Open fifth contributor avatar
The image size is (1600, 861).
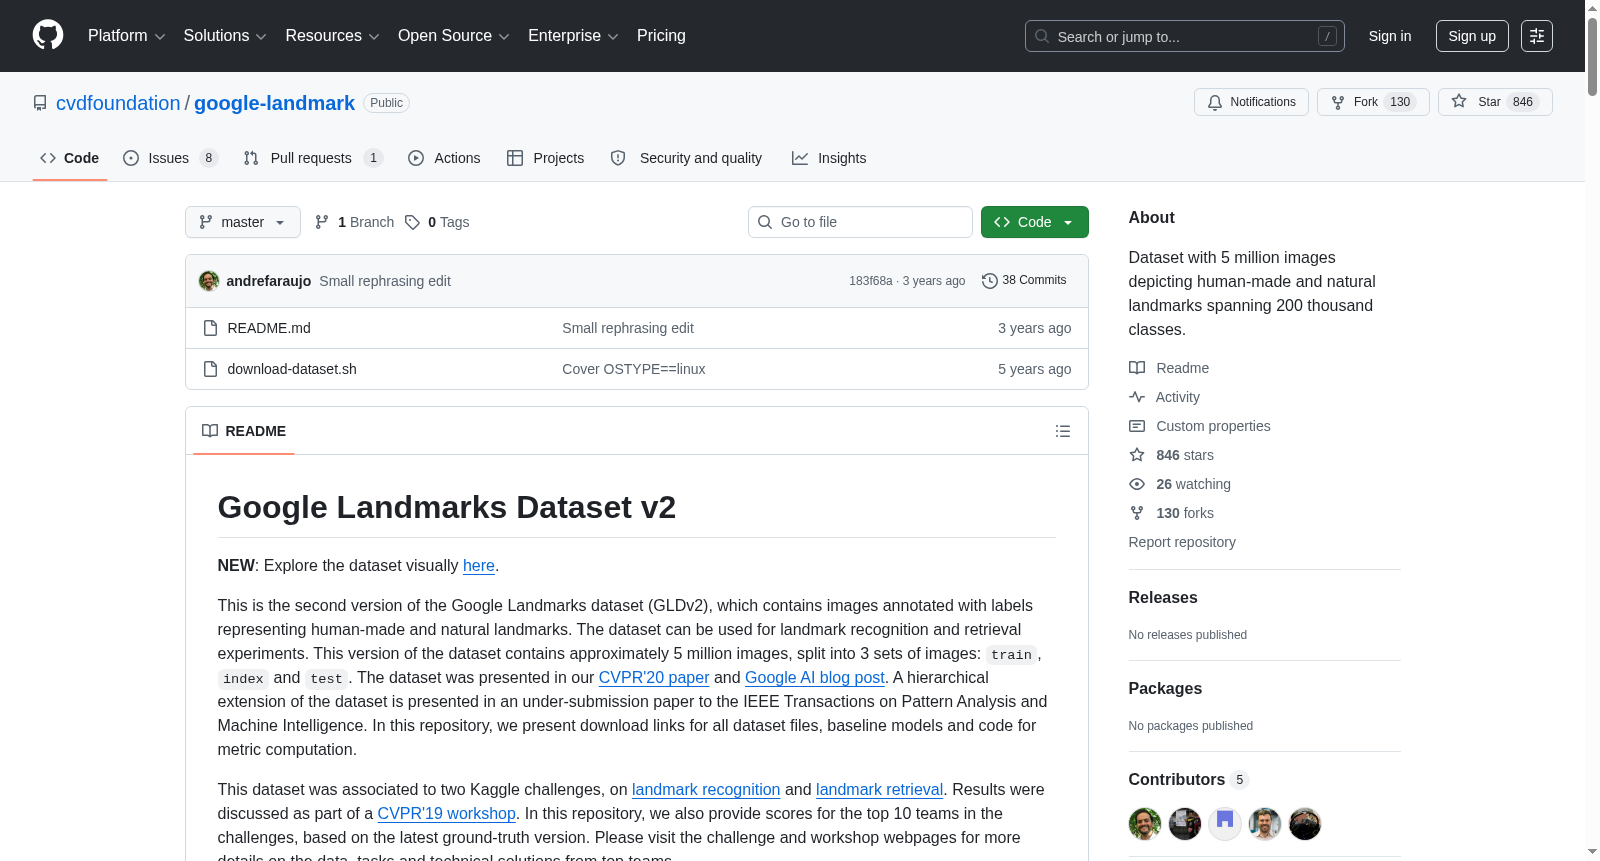click(x=1305, y=824)
